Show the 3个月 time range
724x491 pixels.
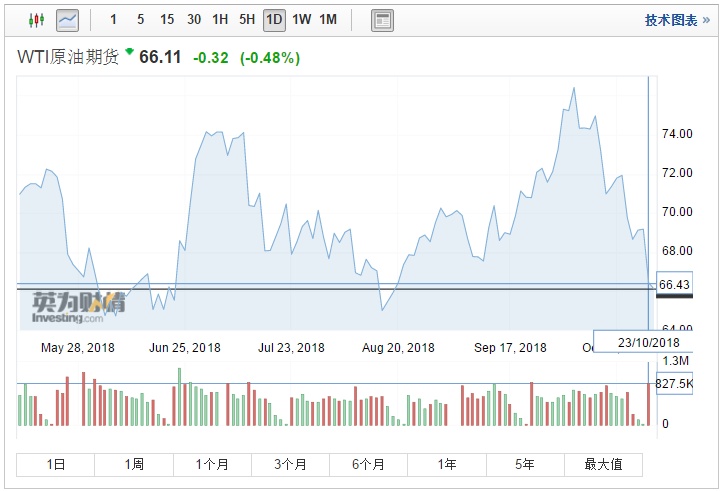[x=290, y=464]
